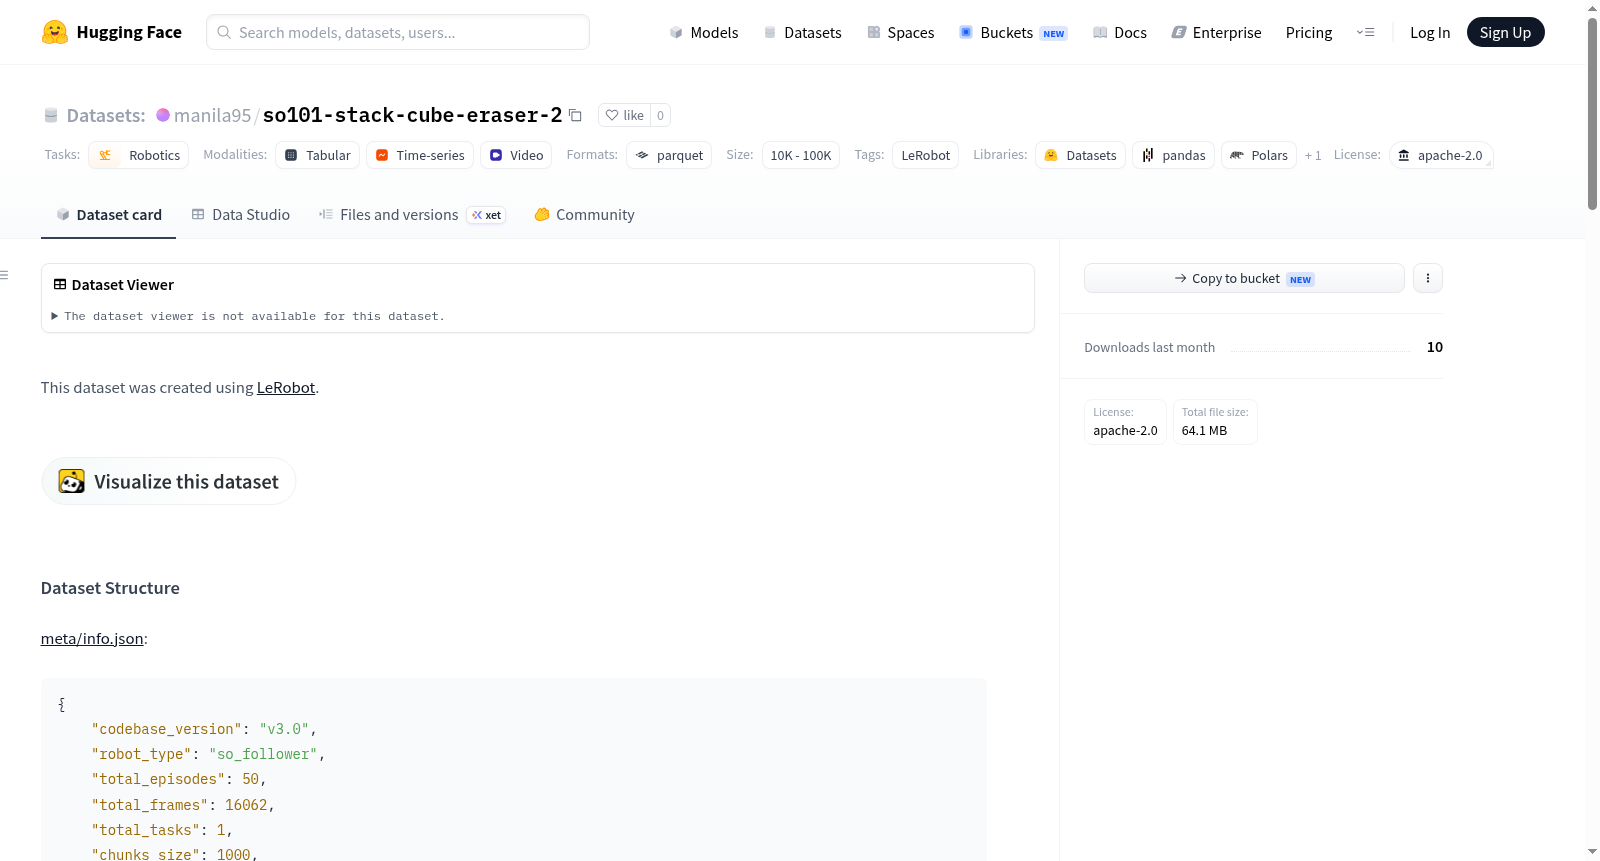Click the manila95 user avatar

(163, 115)
